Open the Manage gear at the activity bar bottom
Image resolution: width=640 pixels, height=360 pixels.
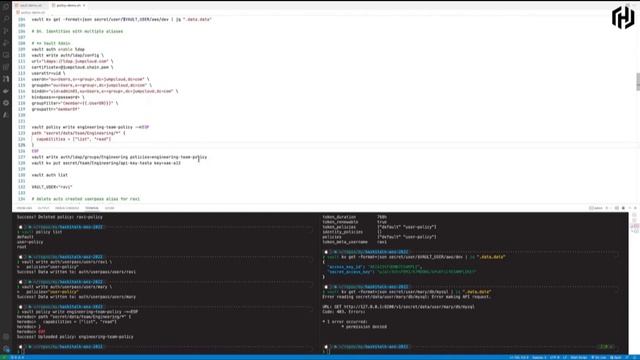(x=6, y=349)
